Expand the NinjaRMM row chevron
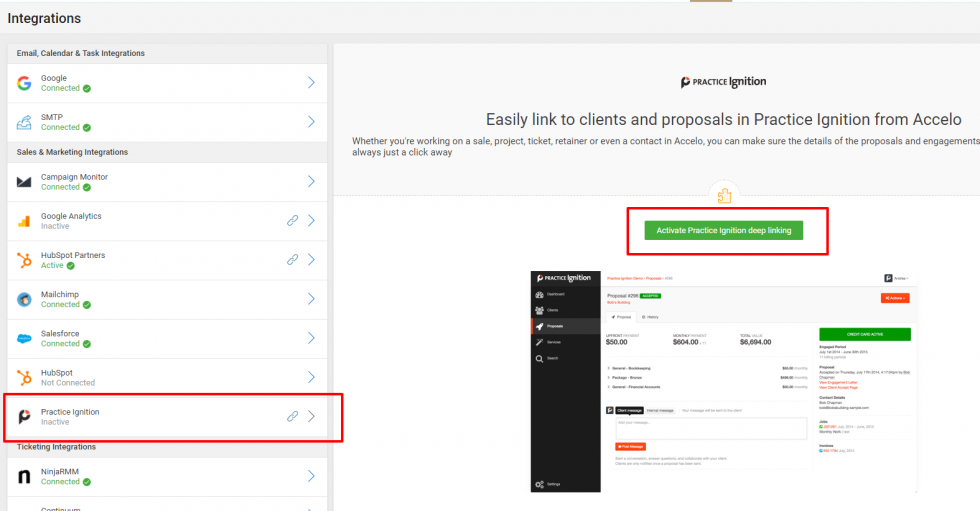 311,476
